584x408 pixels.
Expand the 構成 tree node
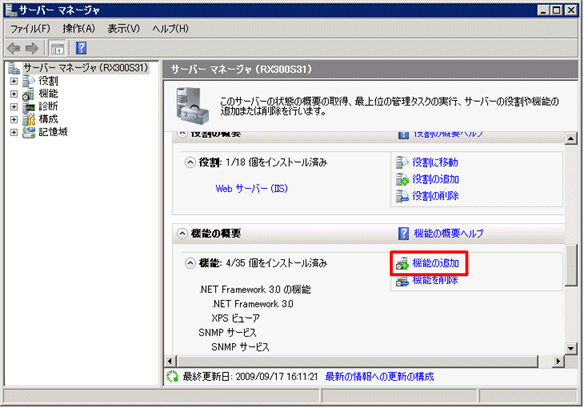coord(14,120)
